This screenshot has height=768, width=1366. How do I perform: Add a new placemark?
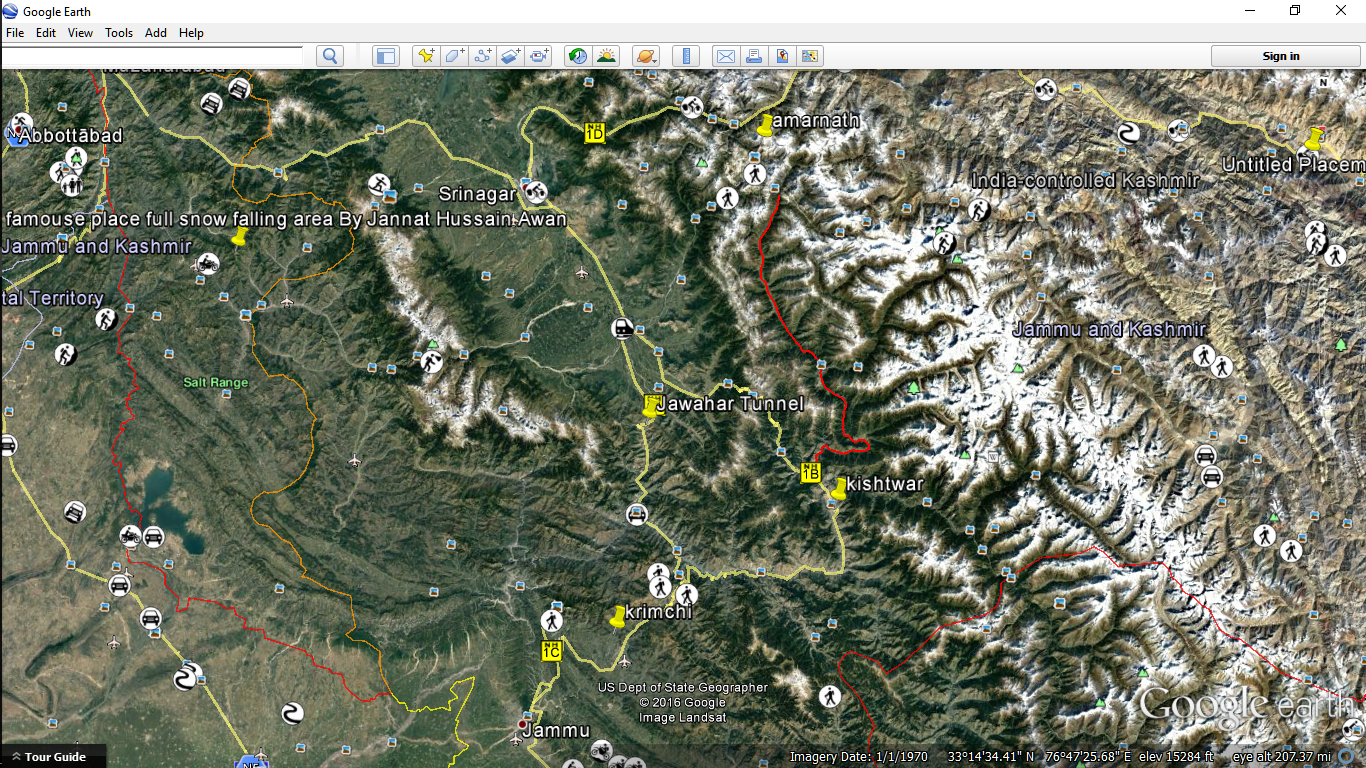tap(426, 56)
